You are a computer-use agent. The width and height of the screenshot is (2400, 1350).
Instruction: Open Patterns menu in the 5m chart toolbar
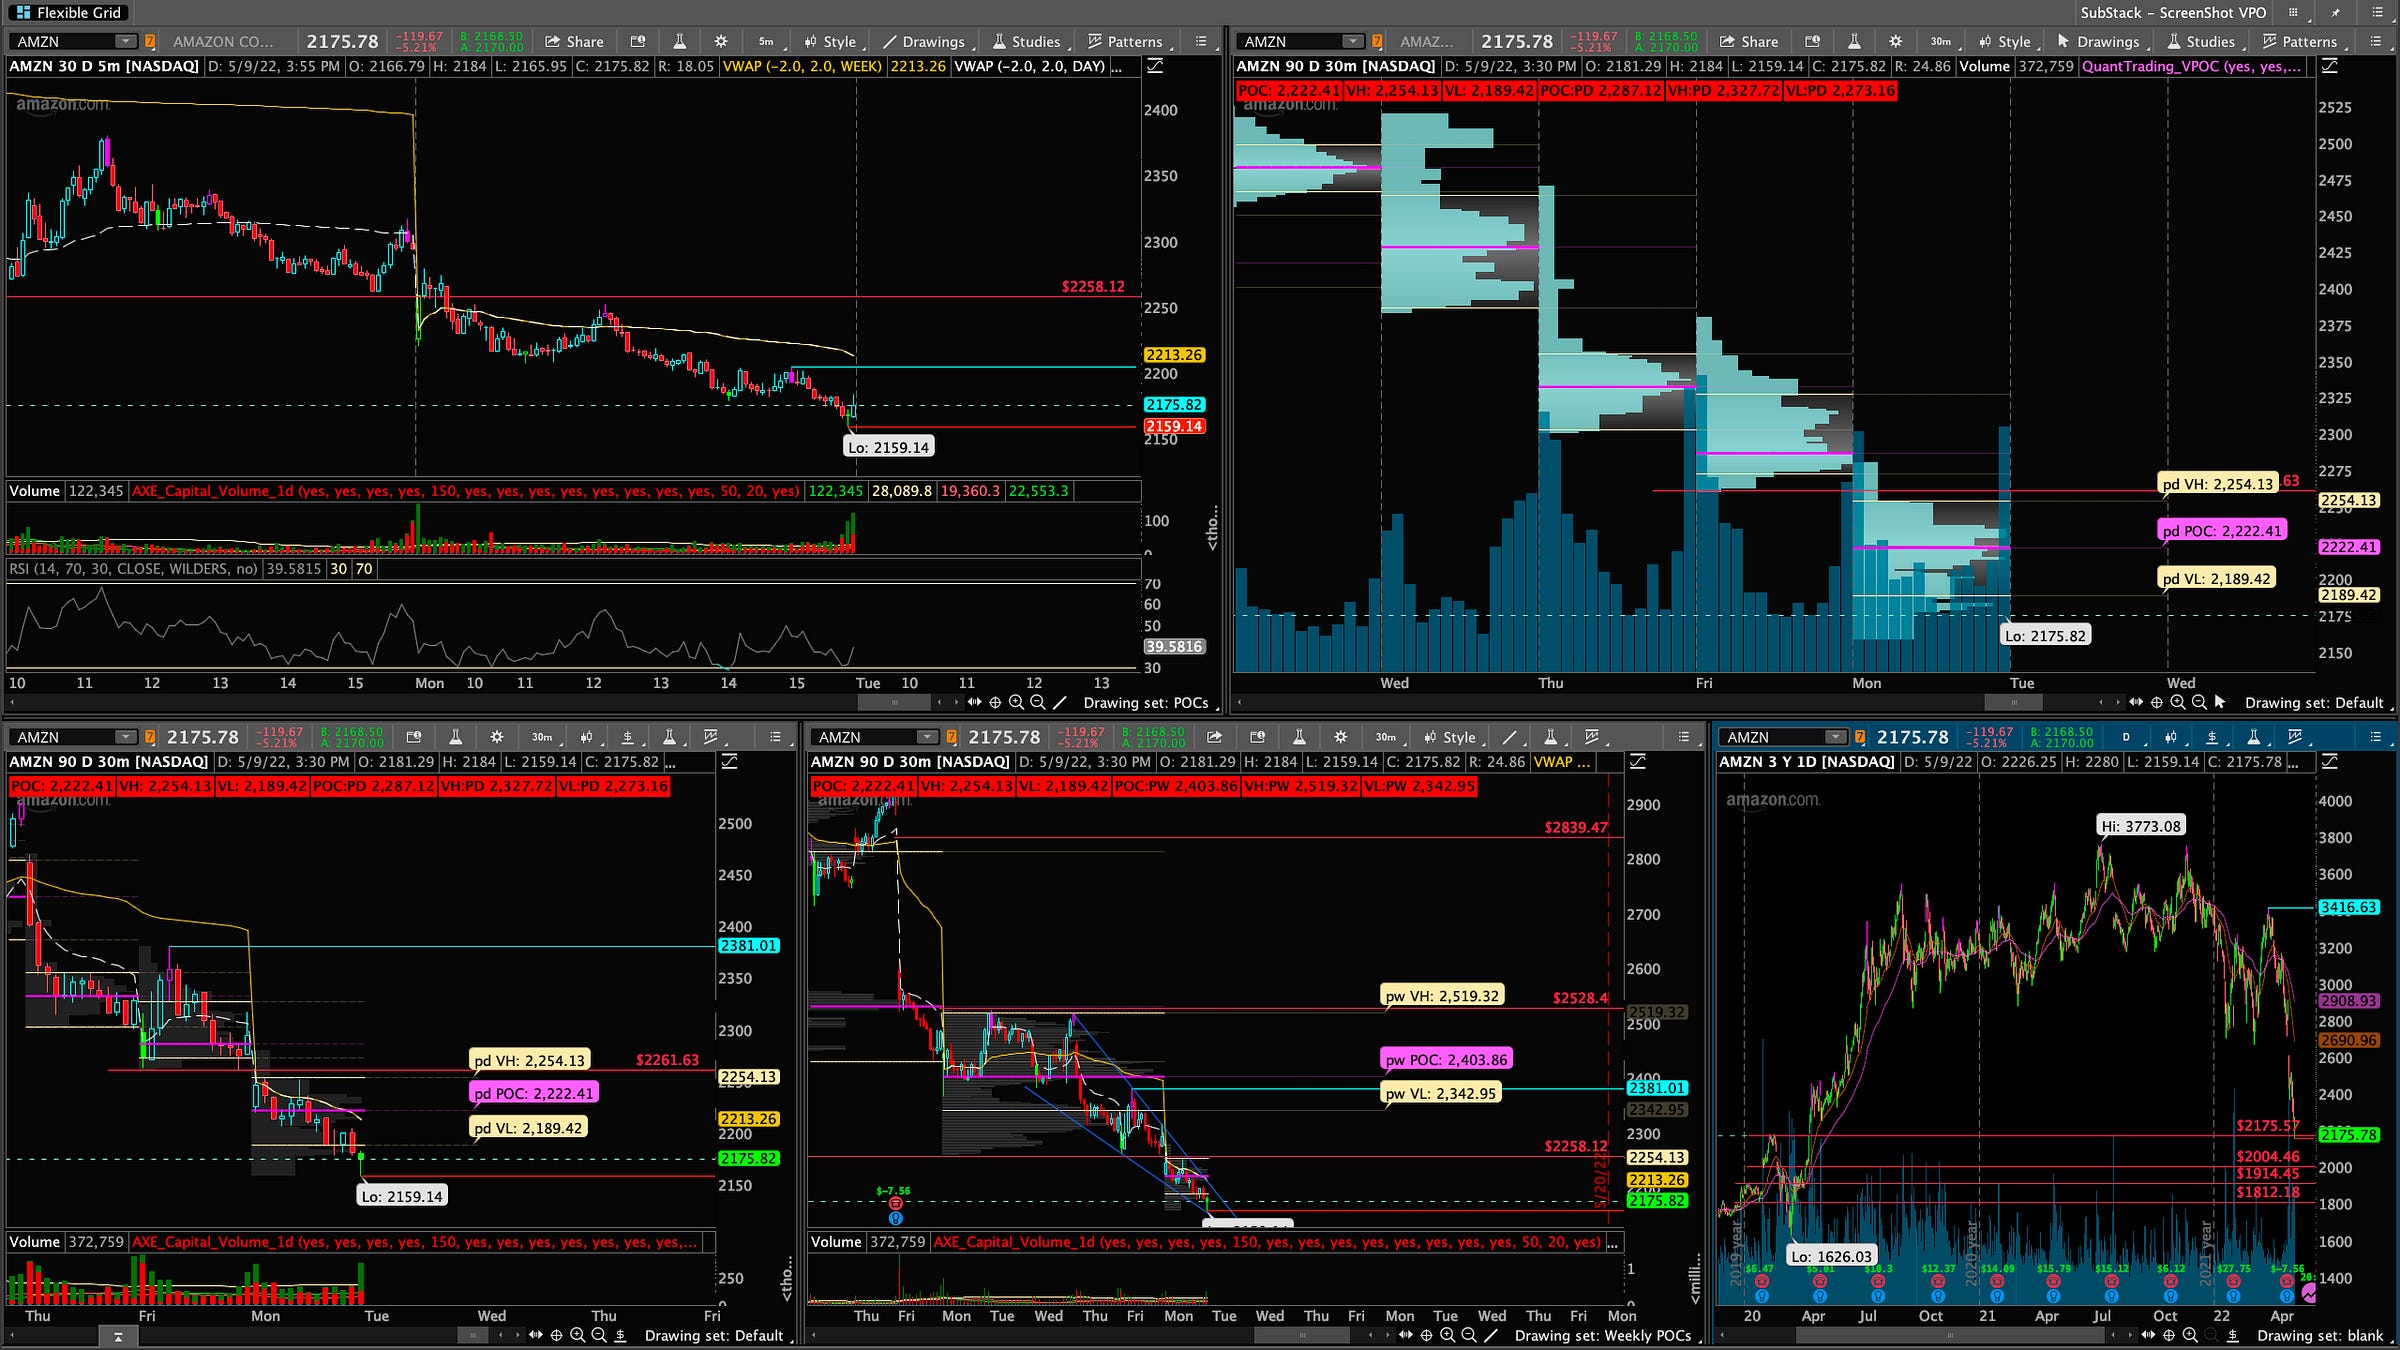click(x=1127, y=41)
